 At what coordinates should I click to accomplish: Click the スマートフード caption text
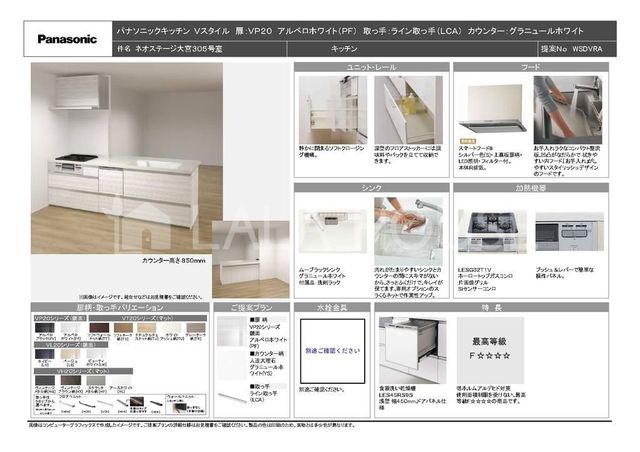point(476,148)
